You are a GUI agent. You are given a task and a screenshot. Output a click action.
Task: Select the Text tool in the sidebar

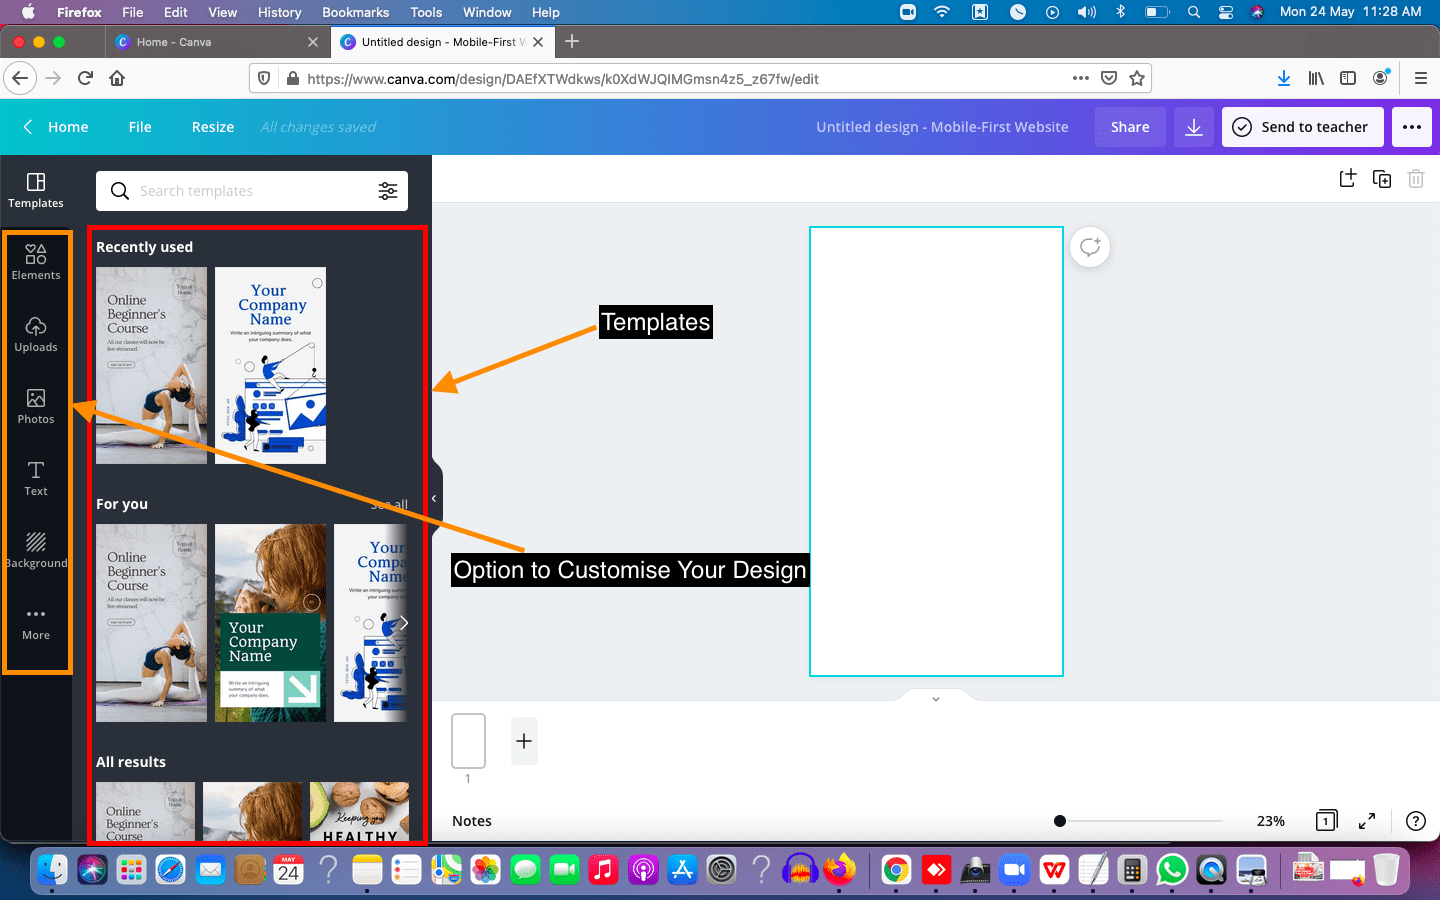[x=36, y=478]
